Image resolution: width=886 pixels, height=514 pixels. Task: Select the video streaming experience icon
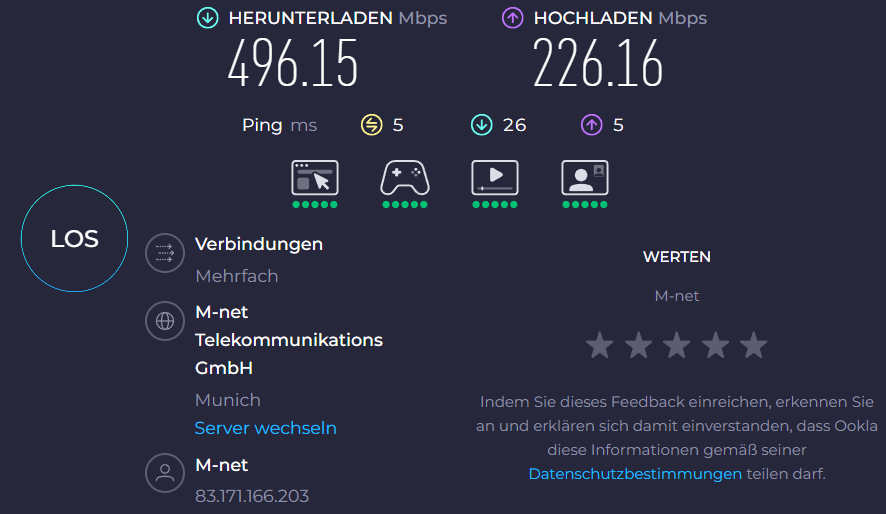click(x=495, y=178)
